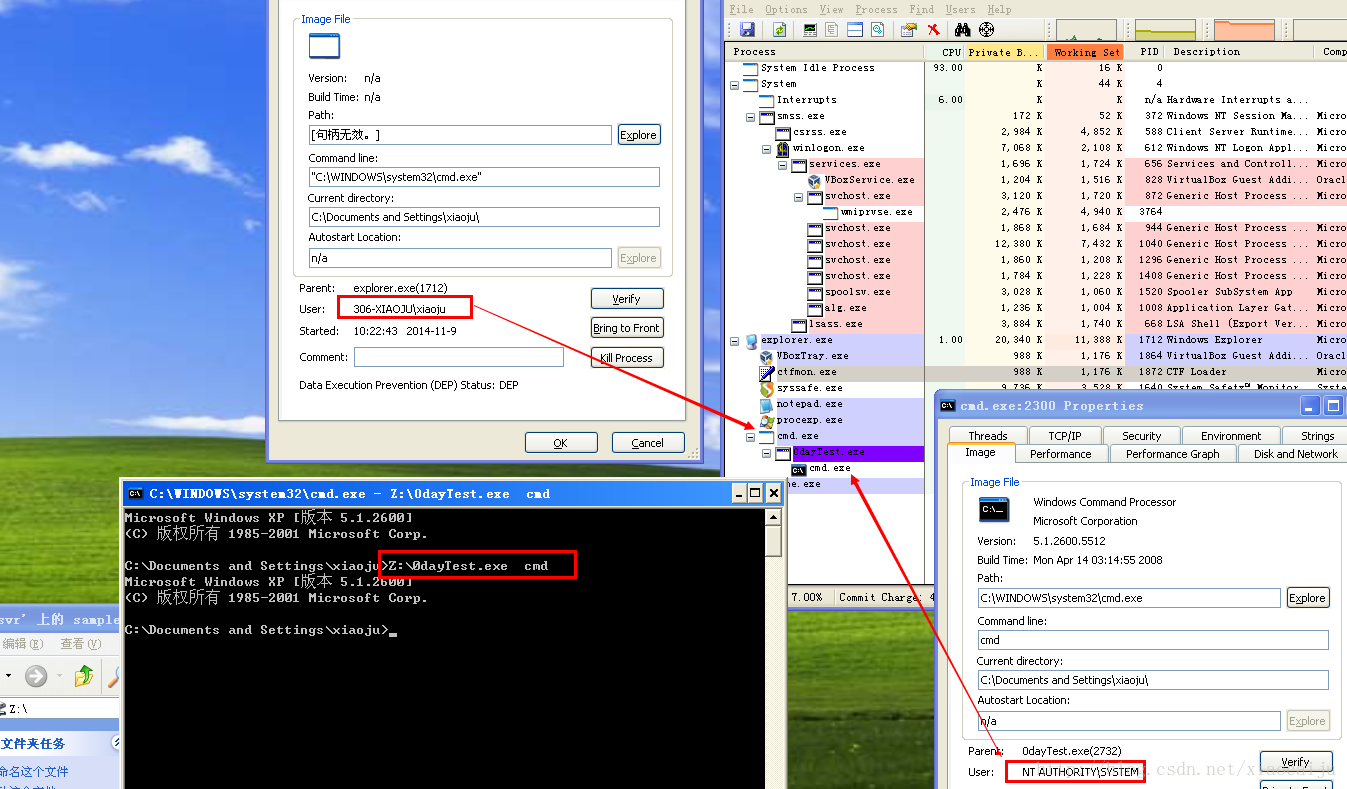The height and width of the screenshot is (789, 1347).
Task: Select the winlogon.exe process icon
Action: coord(783,148)
